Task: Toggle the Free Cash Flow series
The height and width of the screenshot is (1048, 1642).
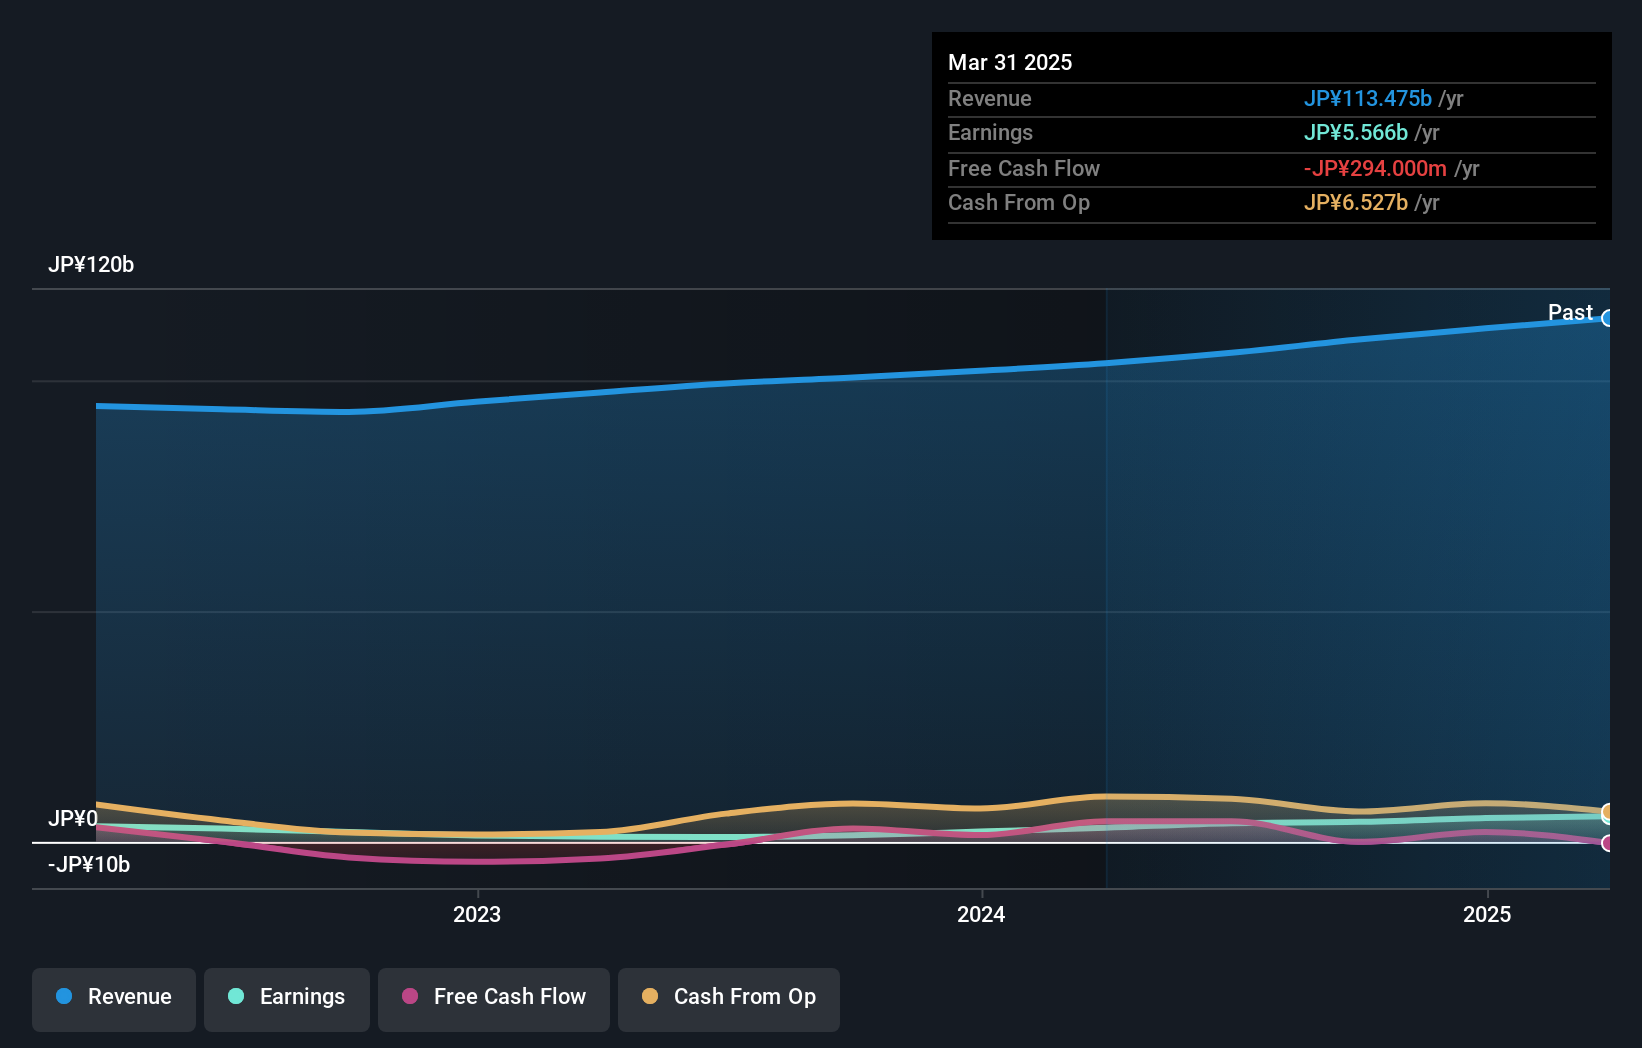Action: (x=494, y=999)
